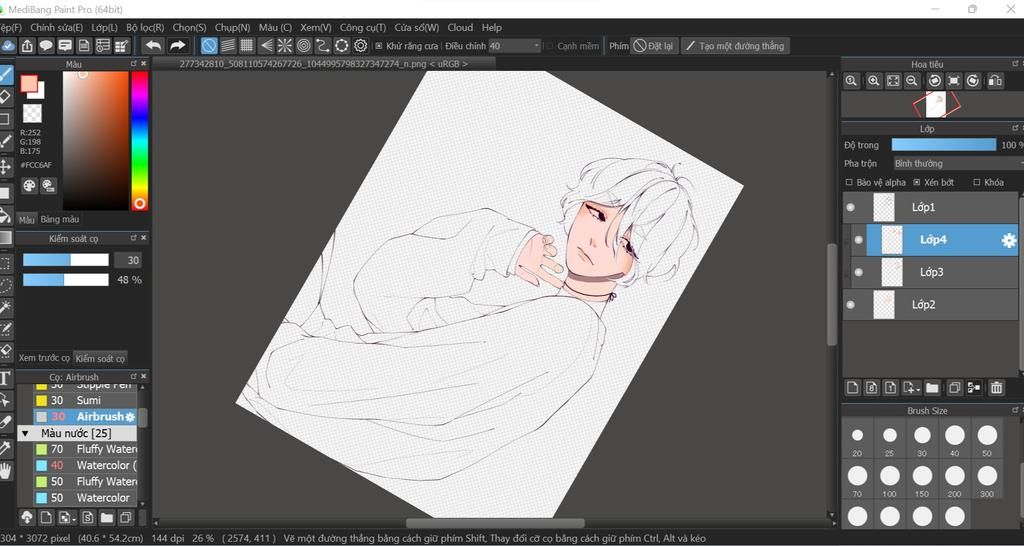Select the Text tool

point(5,378)
